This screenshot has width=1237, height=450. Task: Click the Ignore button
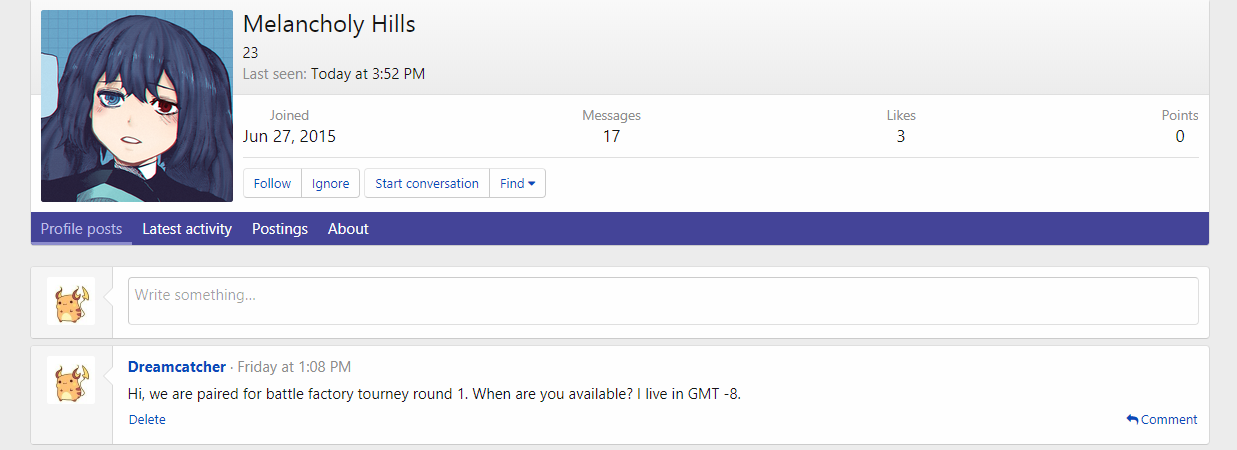331,183
